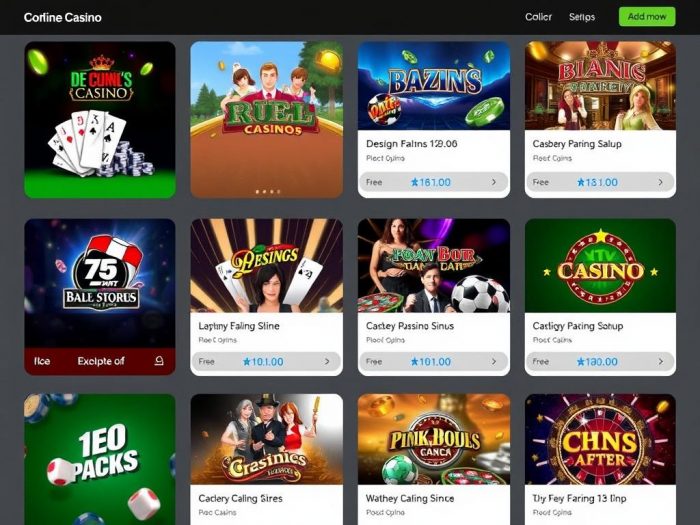Screen dimensions: 700x525
Task: Open the Setigs menu item
Action: click(x=582, y=17)
